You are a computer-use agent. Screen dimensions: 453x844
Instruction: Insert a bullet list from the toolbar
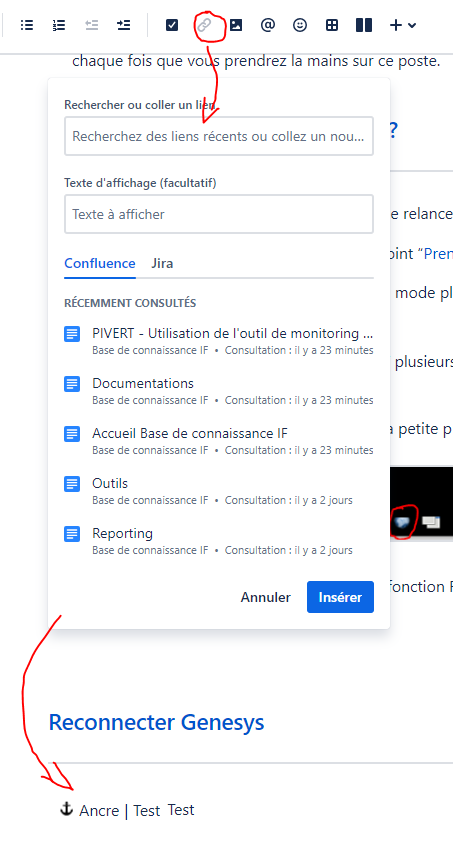coord(27,25)
